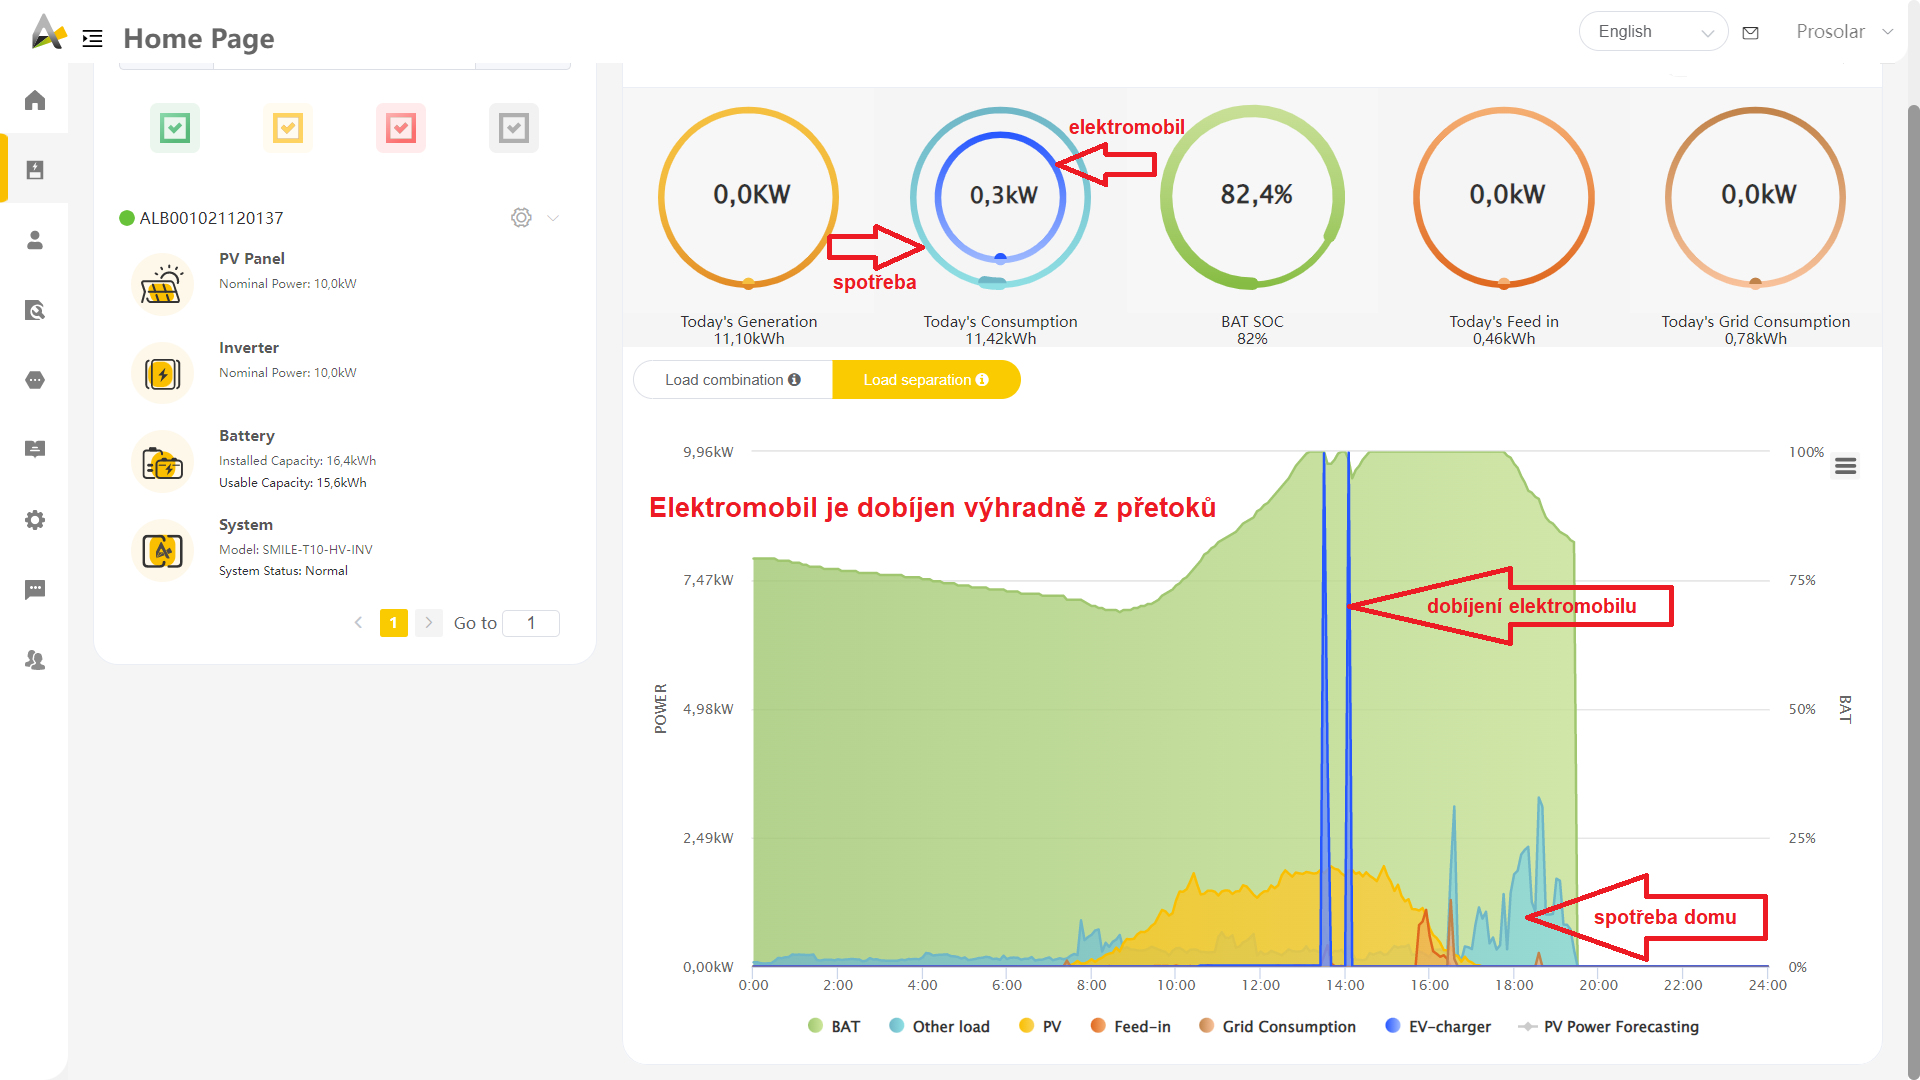Open the search report sidebar icon

[x=35, y=310]
